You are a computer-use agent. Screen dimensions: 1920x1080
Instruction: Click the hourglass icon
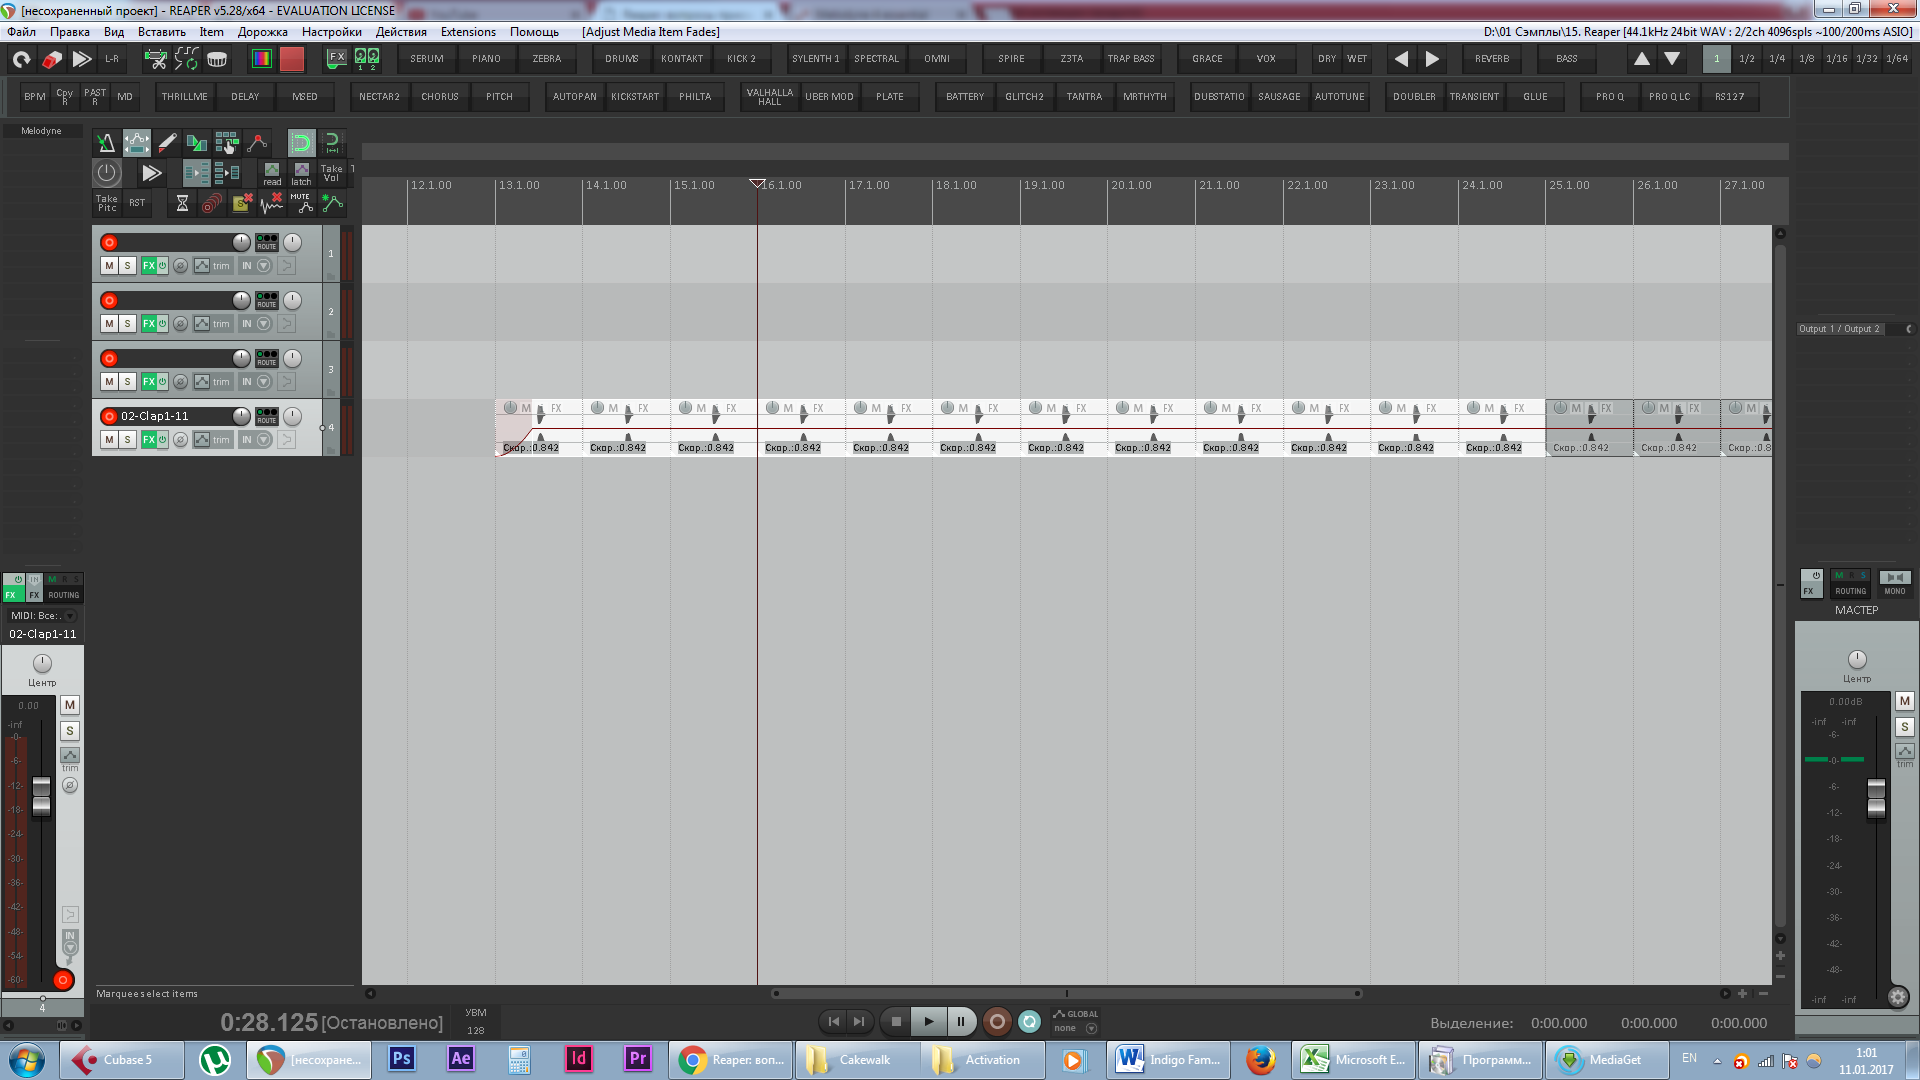click(182, 203)
